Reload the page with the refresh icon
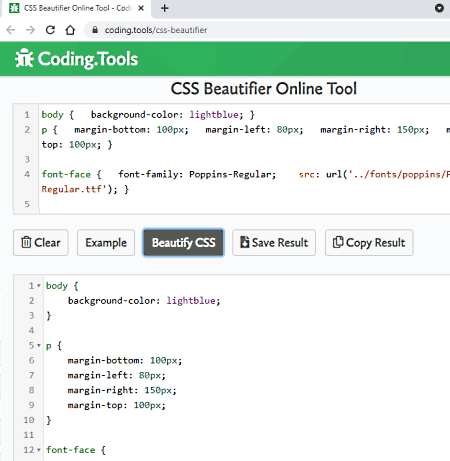Viewport: 450px width, 461px height. [50, 30]
